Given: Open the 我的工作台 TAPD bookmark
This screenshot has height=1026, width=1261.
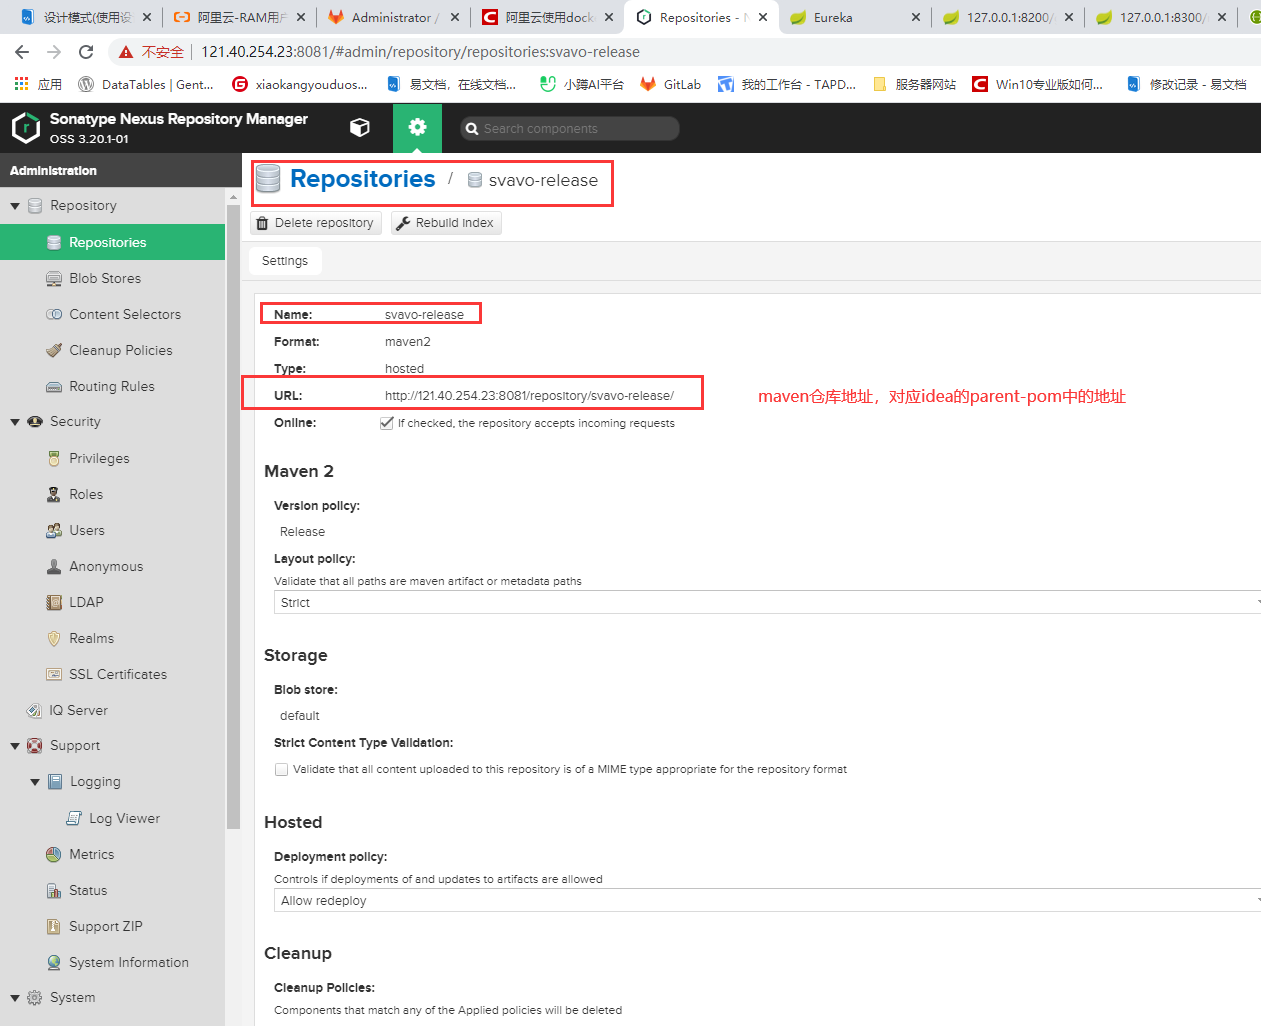Looking at the screenshot, I should (787, 85).
